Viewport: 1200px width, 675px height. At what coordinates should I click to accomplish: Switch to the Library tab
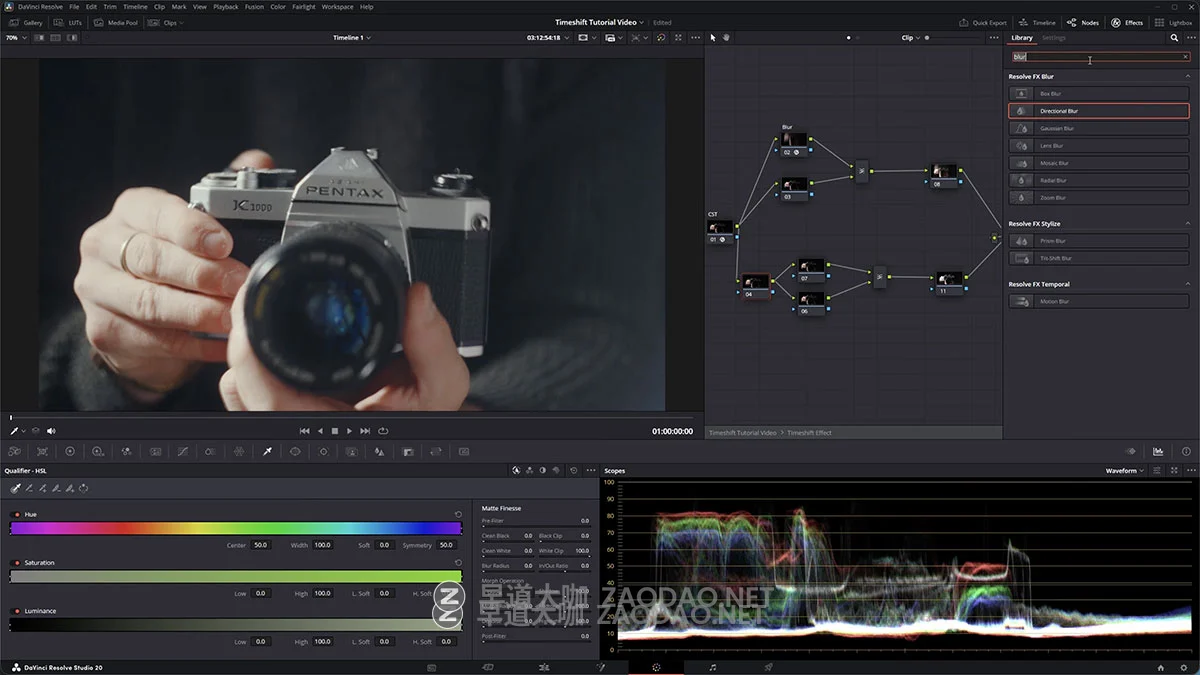point(1021,38)
